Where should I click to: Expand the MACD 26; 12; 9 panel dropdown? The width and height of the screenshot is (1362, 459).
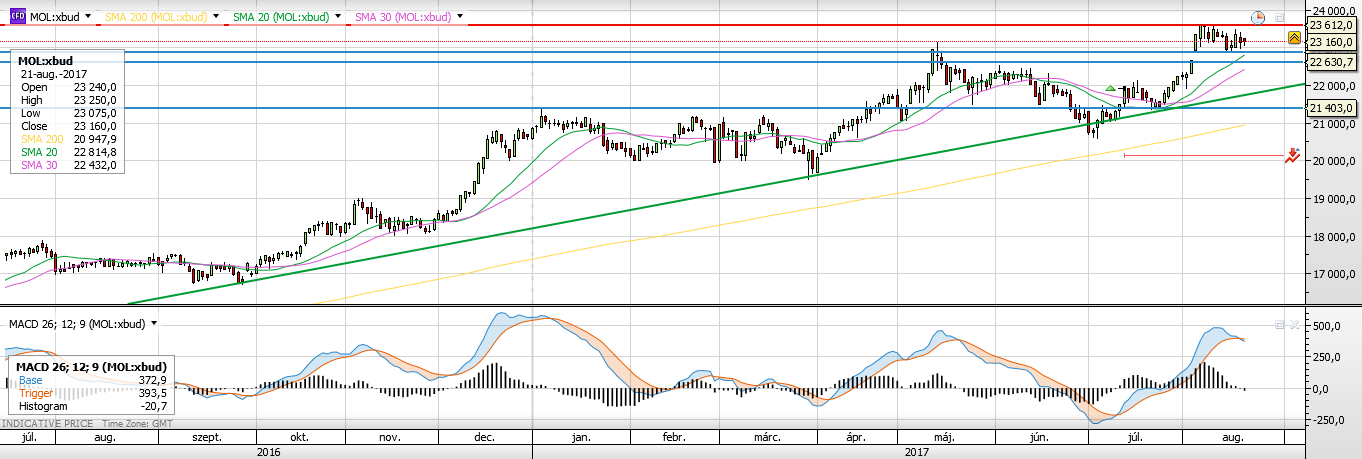point(154,324)
